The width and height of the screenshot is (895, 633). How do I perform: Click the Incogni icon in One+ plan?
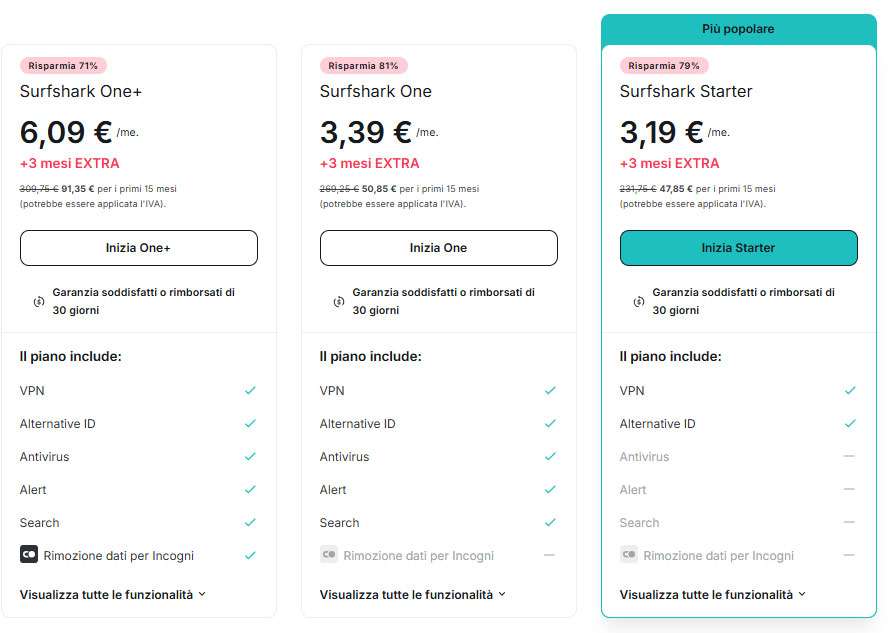click(x=28, y=554)
